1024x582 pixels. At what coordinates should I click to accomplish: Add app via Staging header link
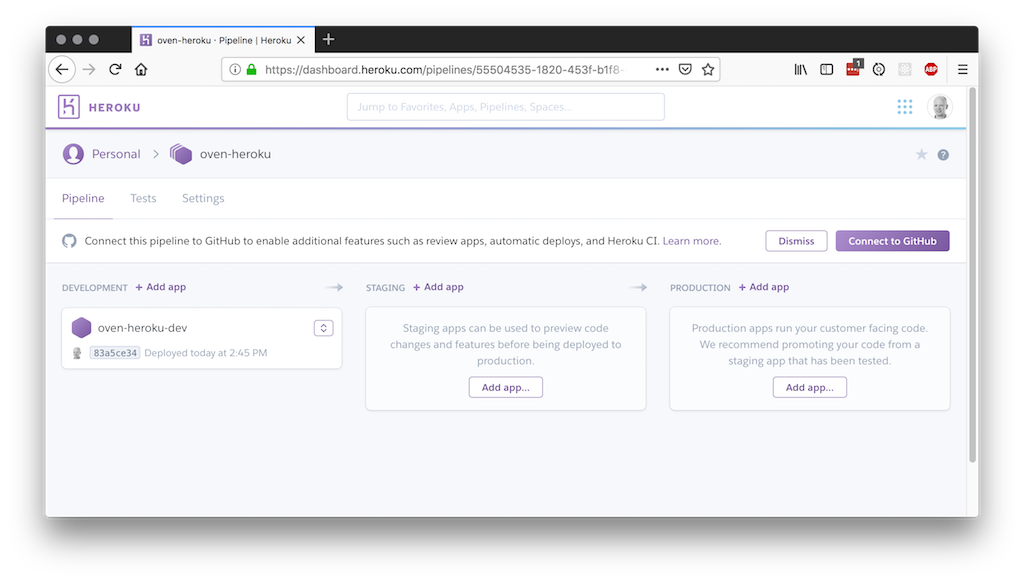pyautogui.click(x=438, y=287)
